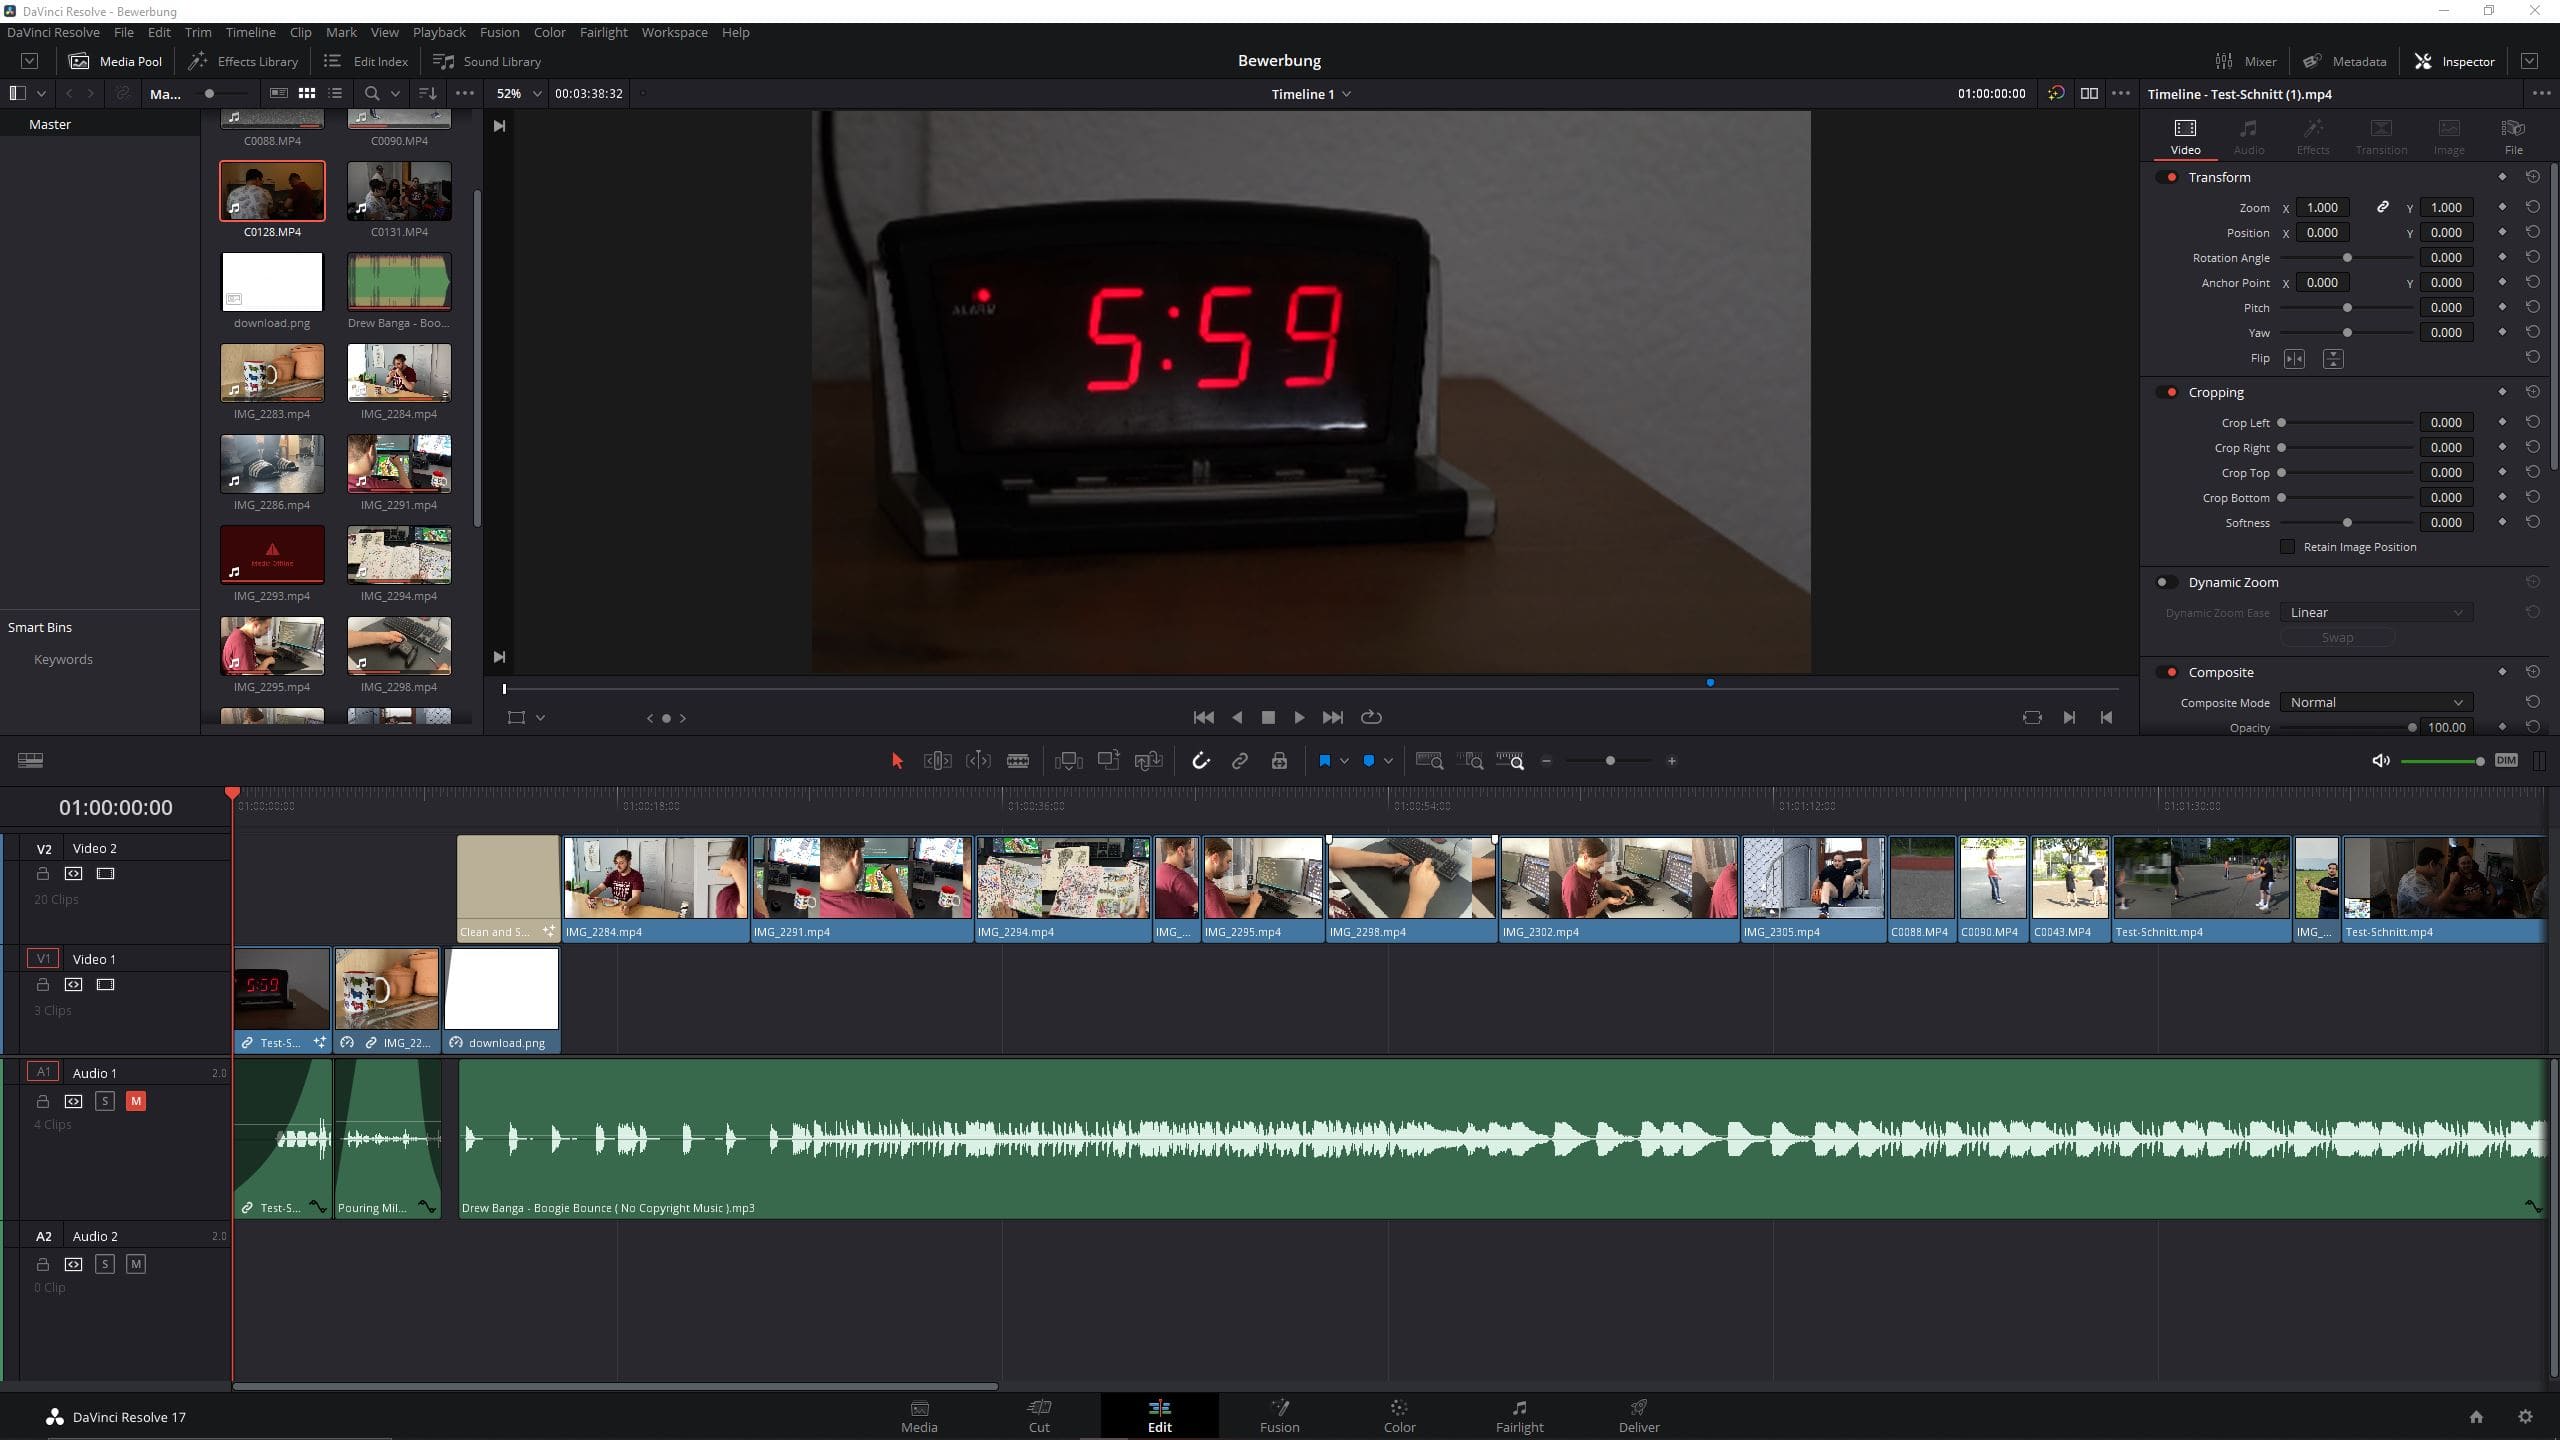The height and width of the screenshot is (1440, 2560).
Task: Open the Metadata panel
Action: tap(2344, 61)
